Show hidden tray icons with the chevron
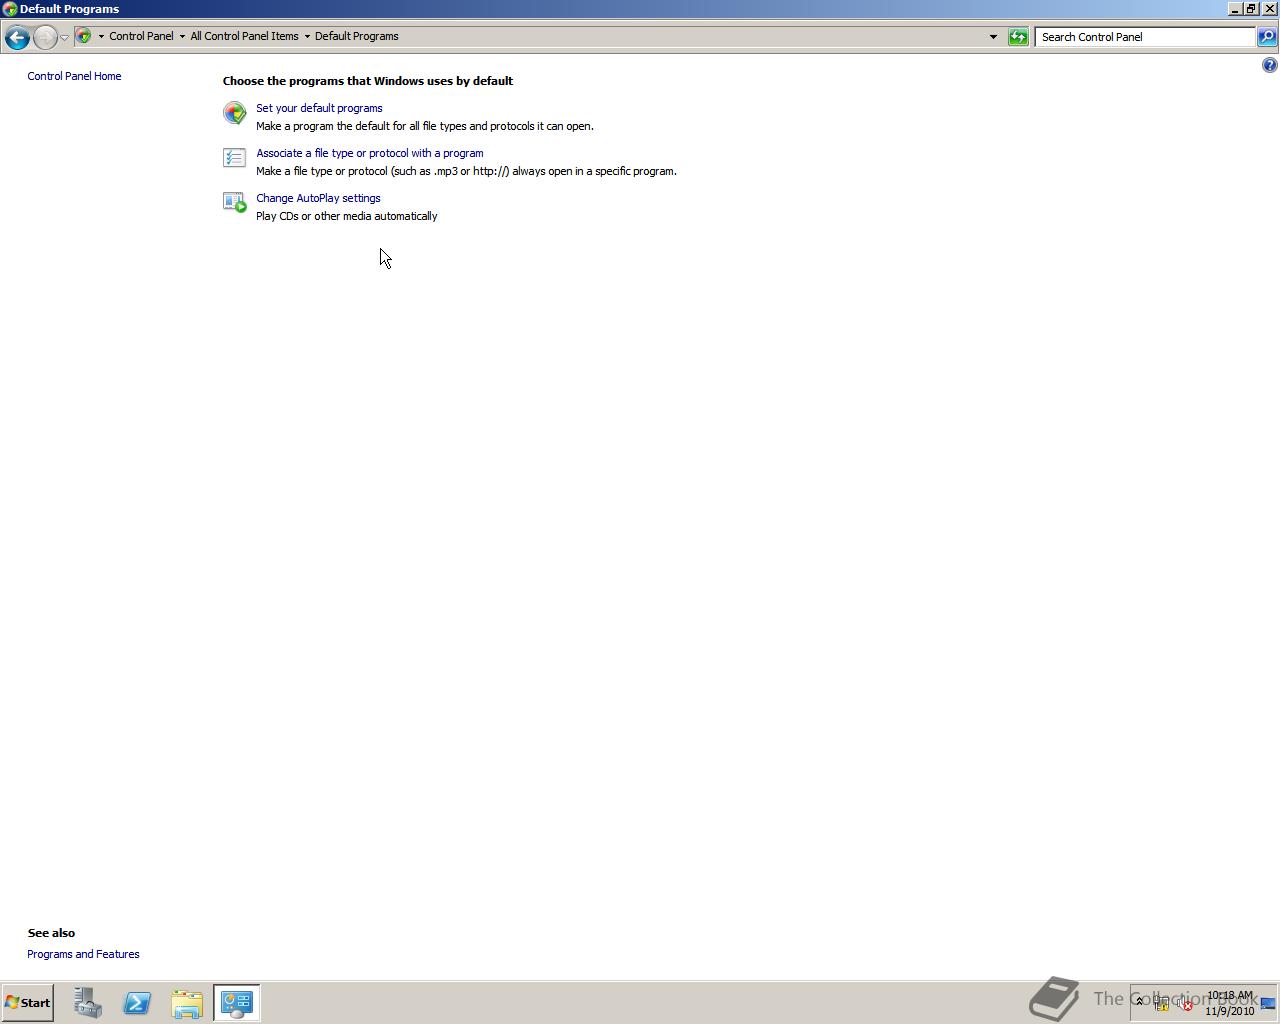The height and width of the screenshot is (1024, 1280). pyautogui.click(x=1139, y=1001)
